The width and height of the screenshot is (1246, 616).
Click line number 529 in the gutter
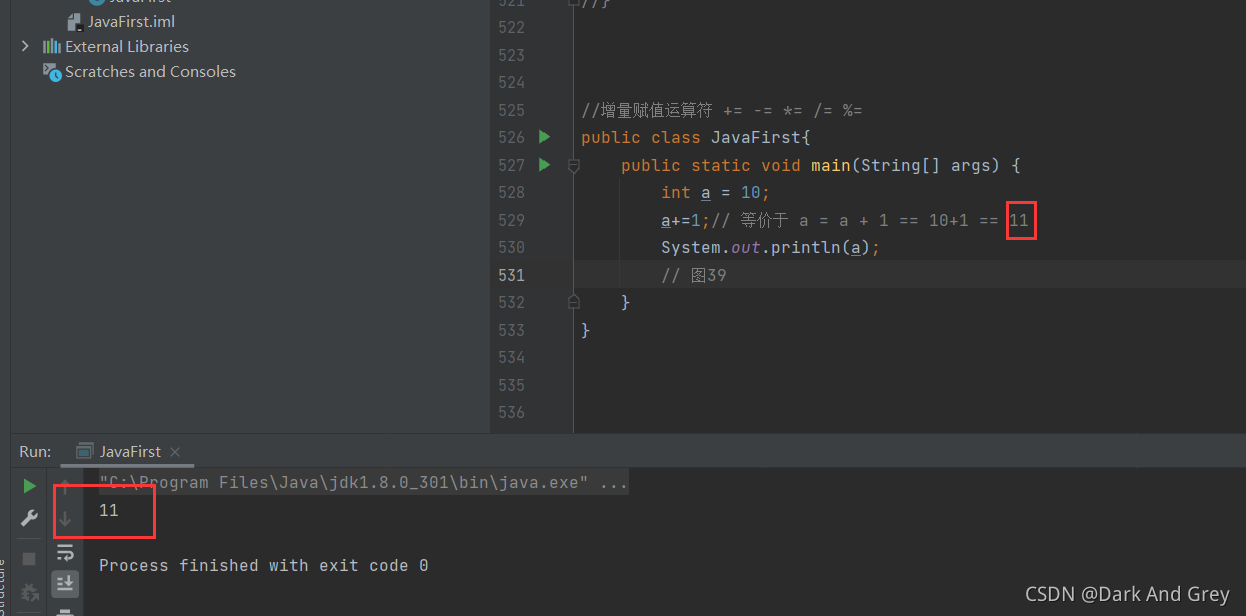pyautogui.click(x=511, y=220)
